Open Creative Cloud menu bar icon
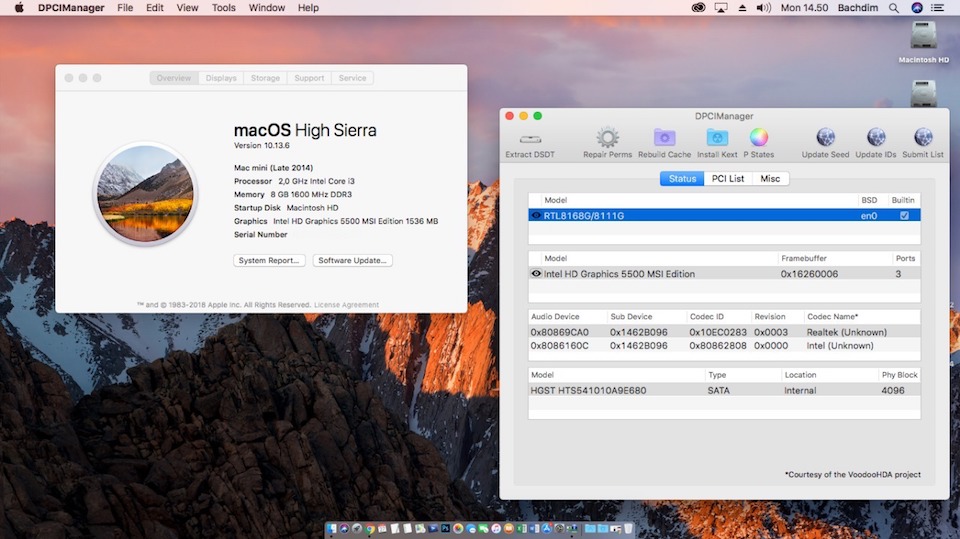The height and width of the screenshot is (539, 960). [x=698, y=8]
